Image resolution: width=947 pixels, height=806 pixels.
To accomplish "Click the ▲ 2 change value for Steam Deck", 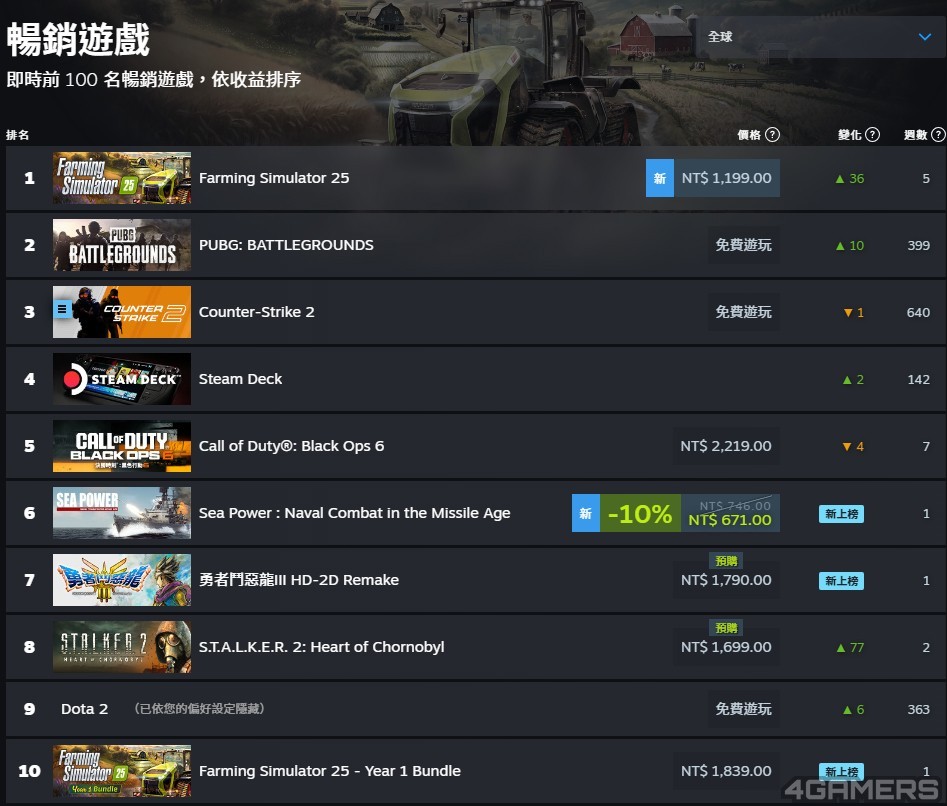I will coord(853,380).
